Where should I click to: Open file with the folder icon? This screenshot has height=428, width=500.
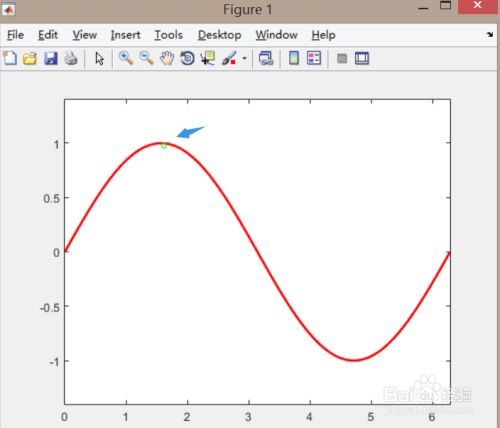tap(30, 59)
